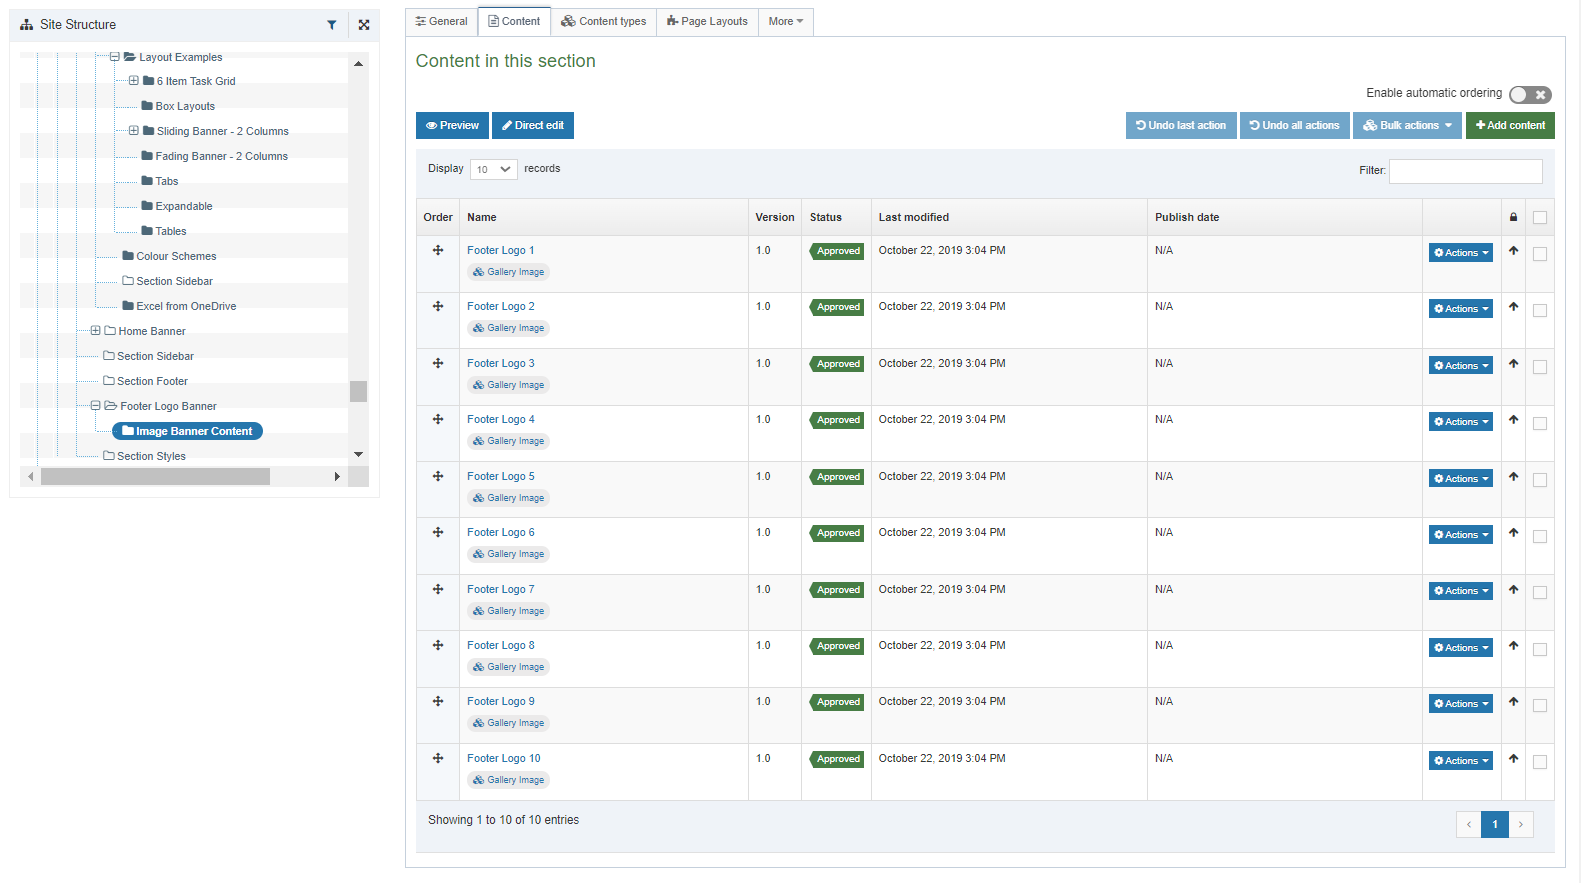Open the Footer Logo 4 link
1581x883 pixels.
coord(501,419)
